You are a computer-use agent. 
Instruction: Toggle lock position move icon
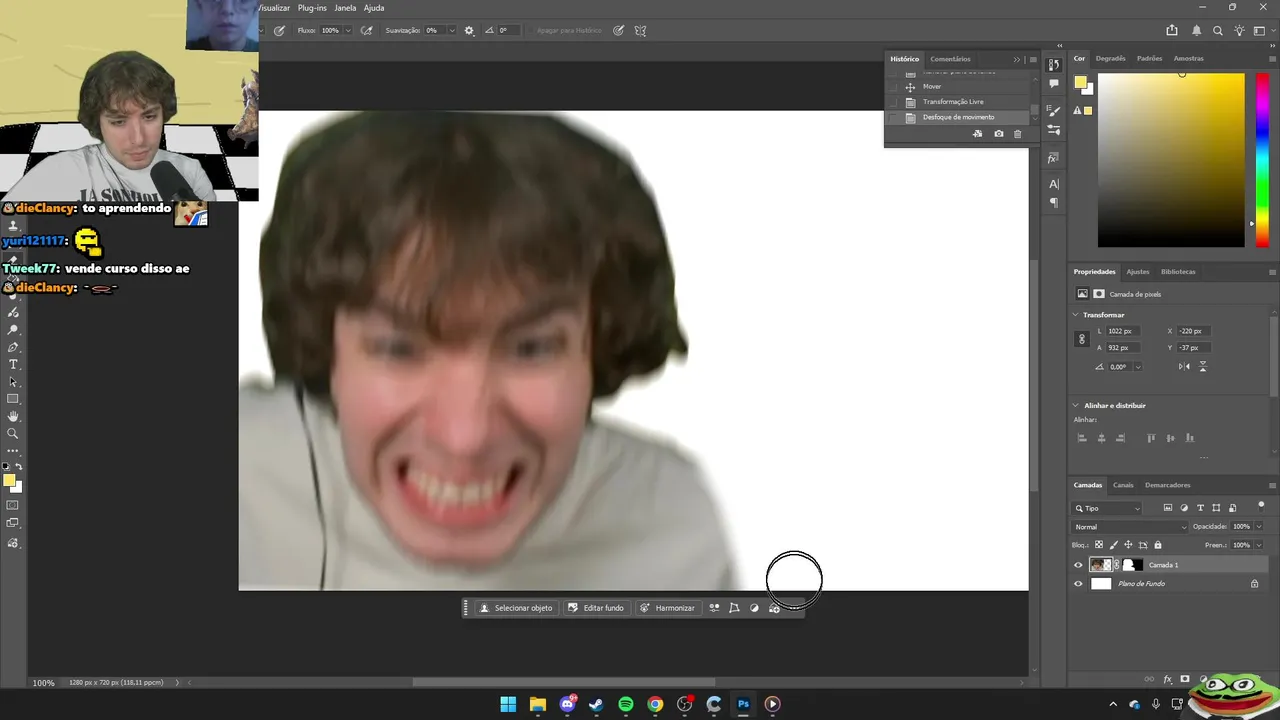click(x=1128, y=545)
